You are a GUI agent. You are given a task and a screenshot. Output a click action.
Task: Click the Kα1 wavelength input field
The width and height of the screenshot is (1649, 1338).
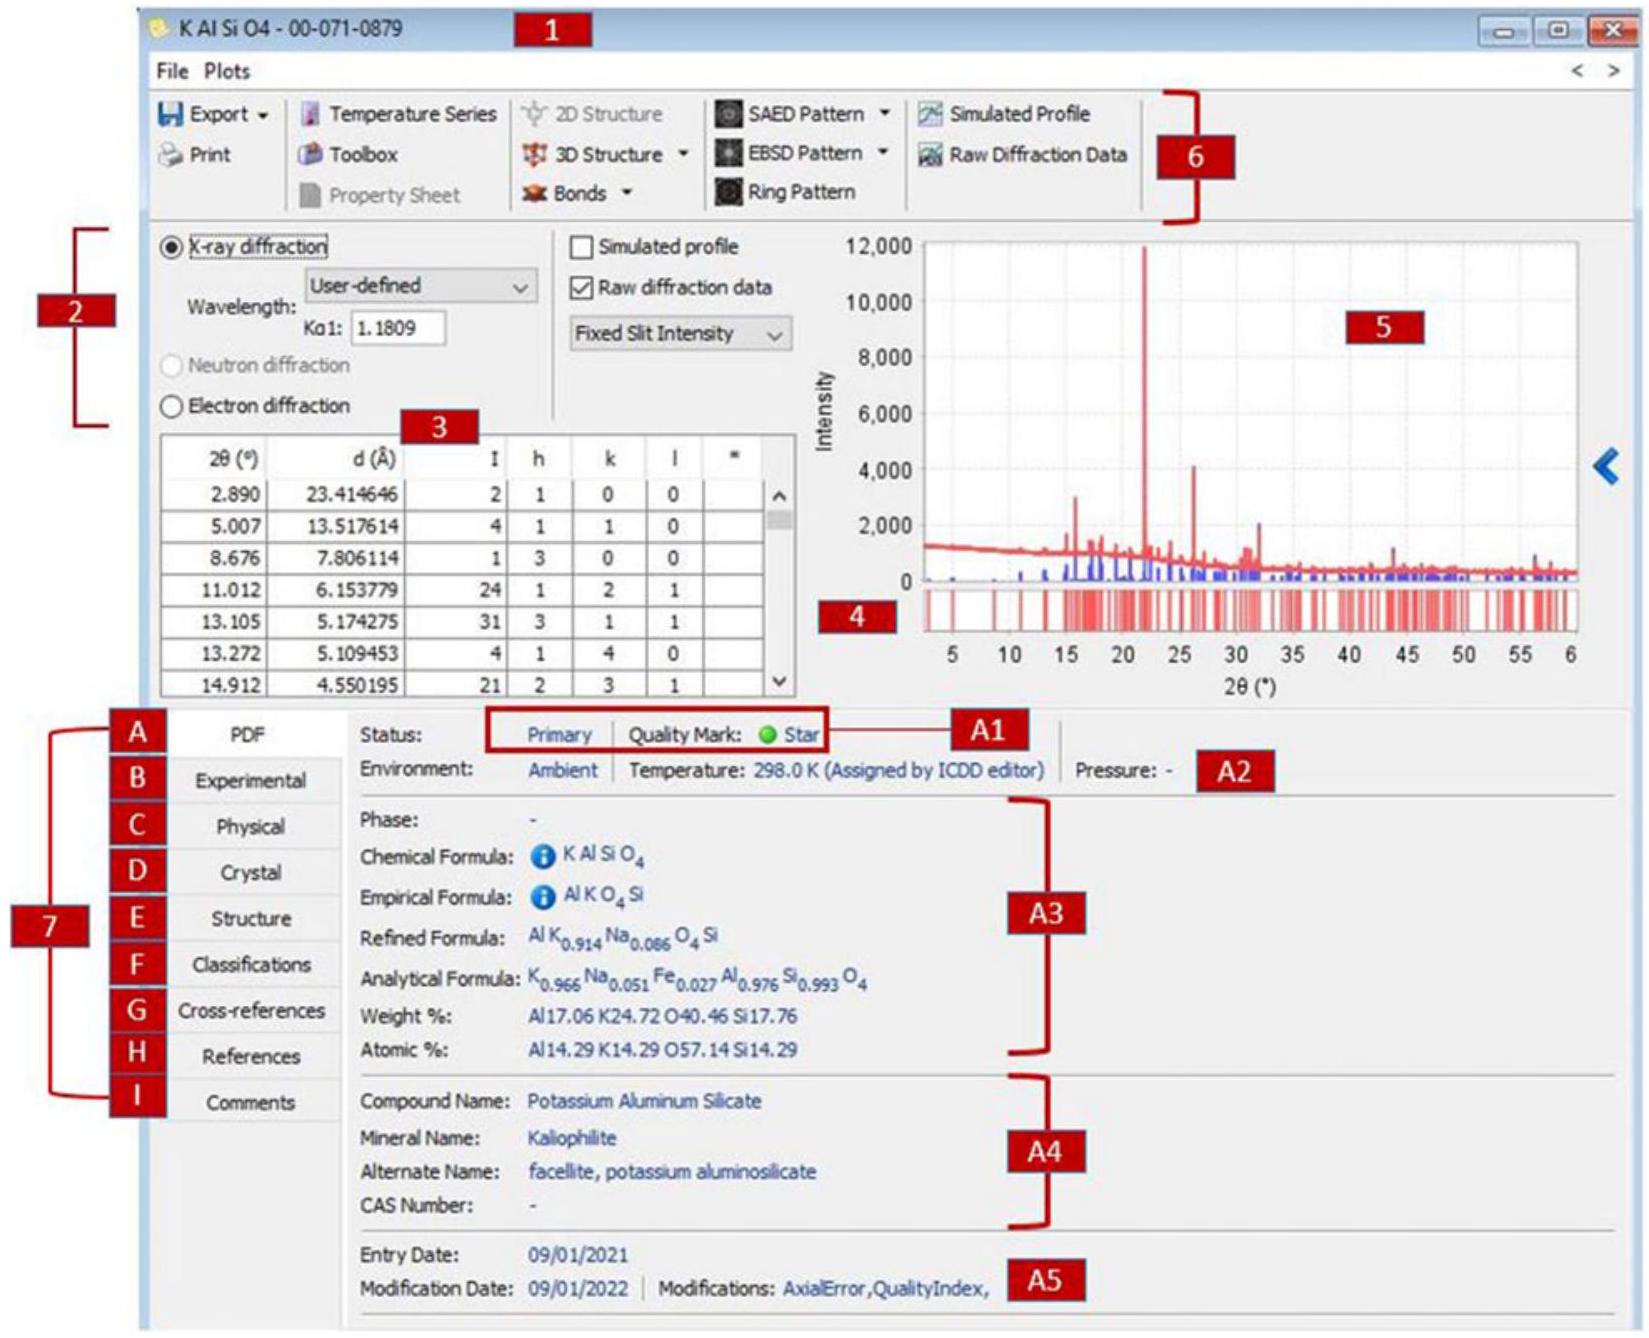pyautogui.click(x=397, y=328)
